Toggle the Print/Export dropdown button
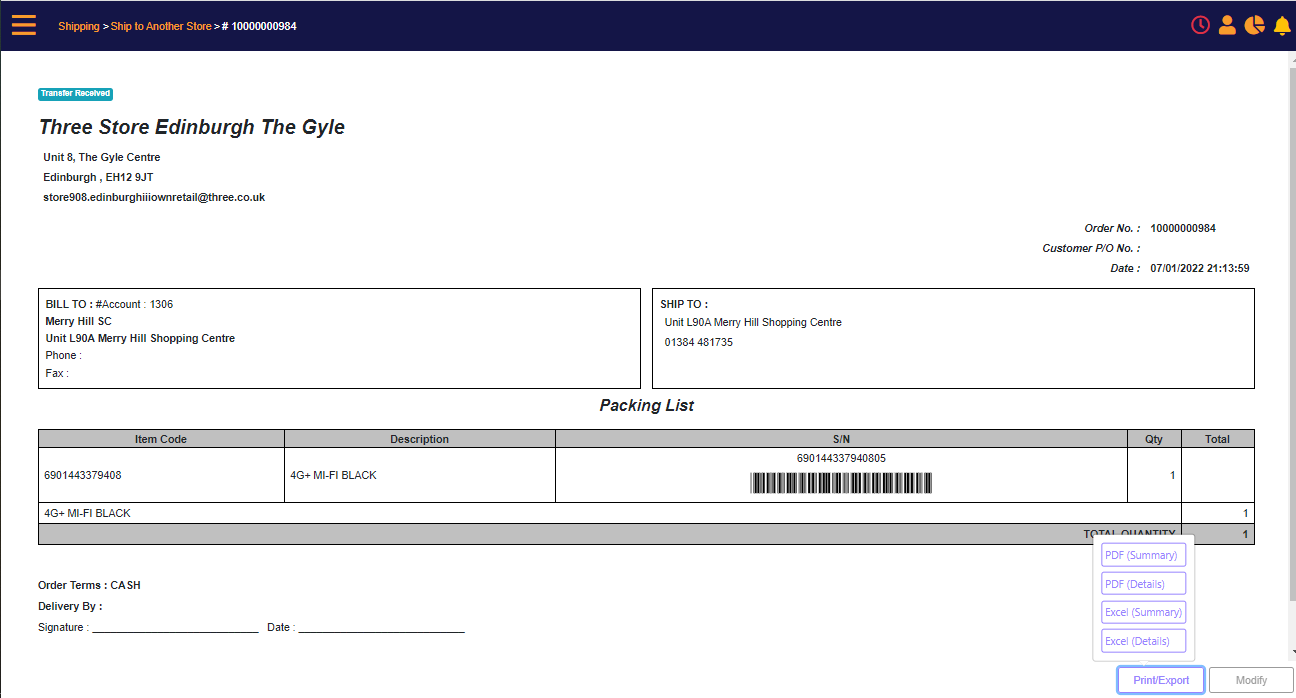 tap(1161, 680)
